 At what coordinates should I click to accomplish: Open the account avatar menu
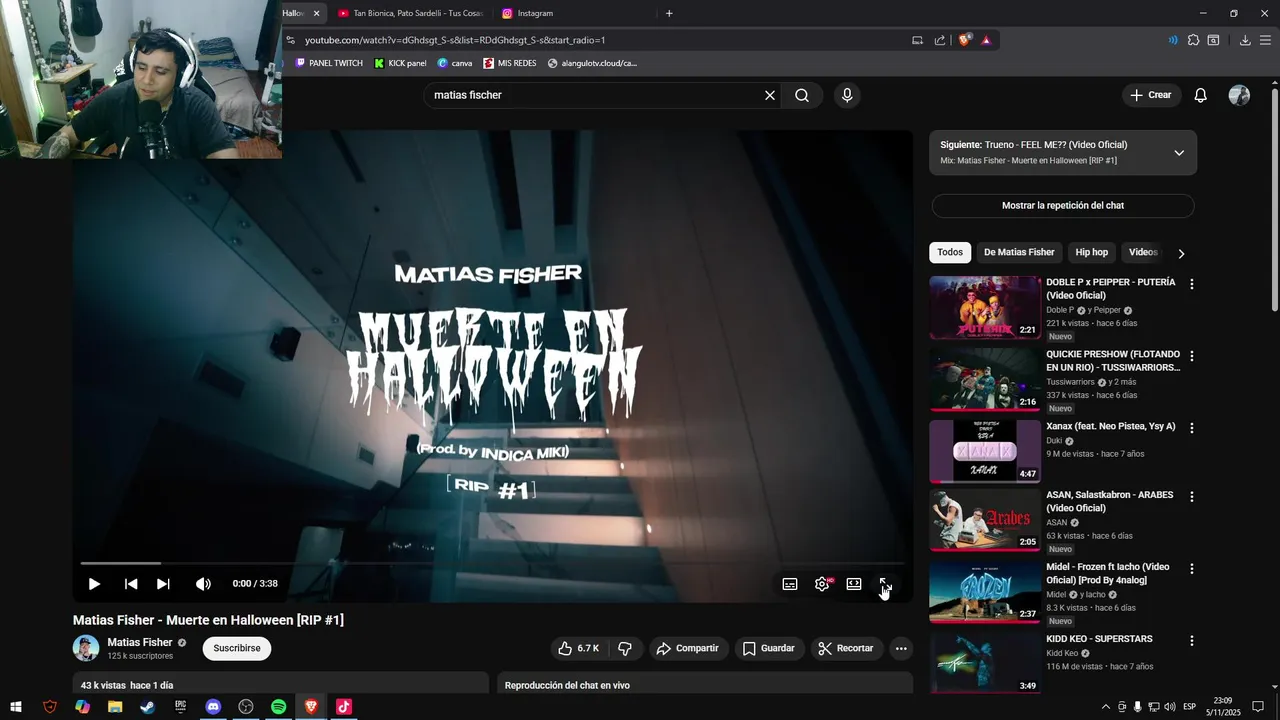[x=1239, y=95]
